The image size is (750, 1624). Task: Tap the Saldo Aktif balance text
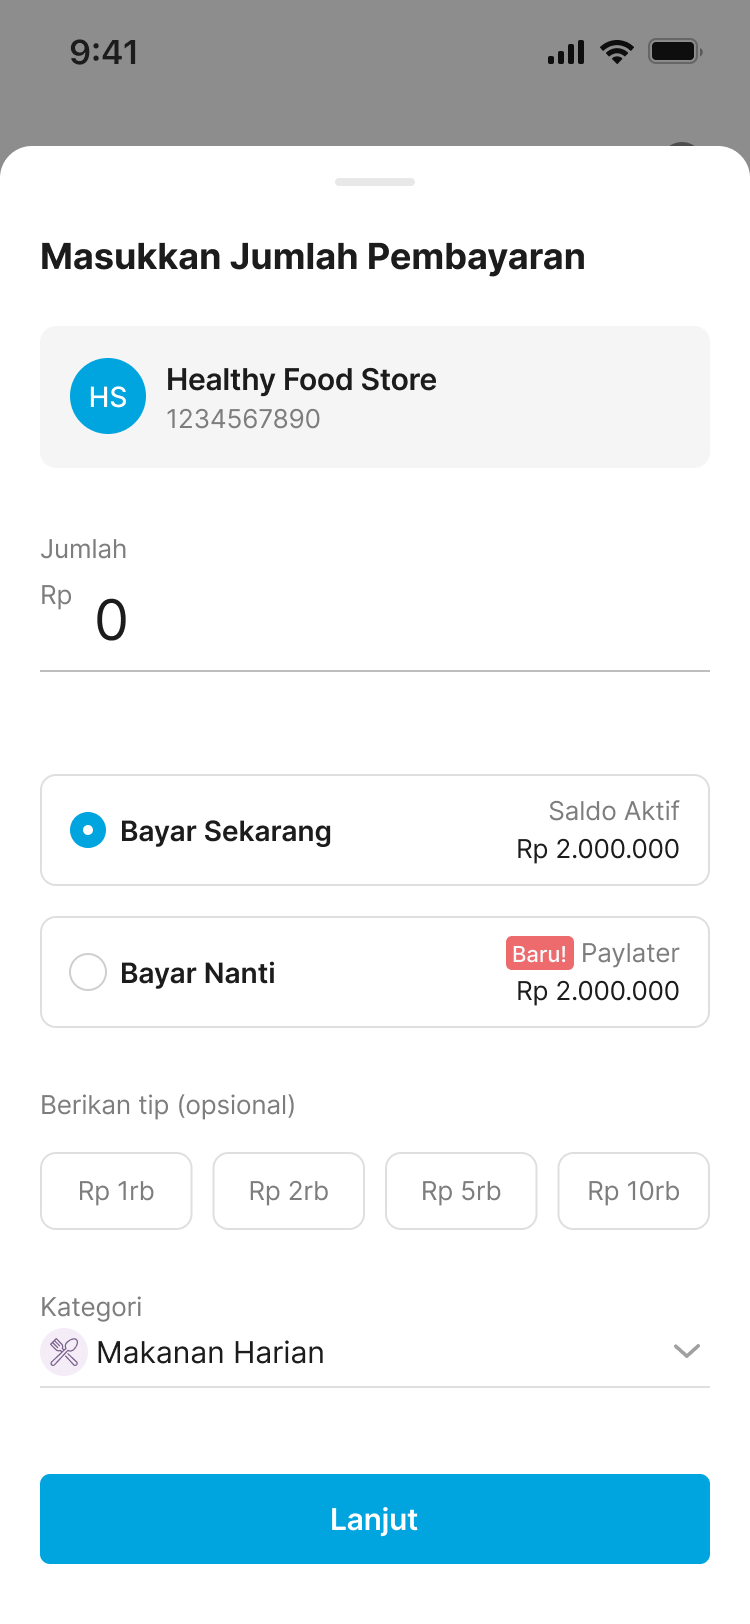[x=613, y=811]
